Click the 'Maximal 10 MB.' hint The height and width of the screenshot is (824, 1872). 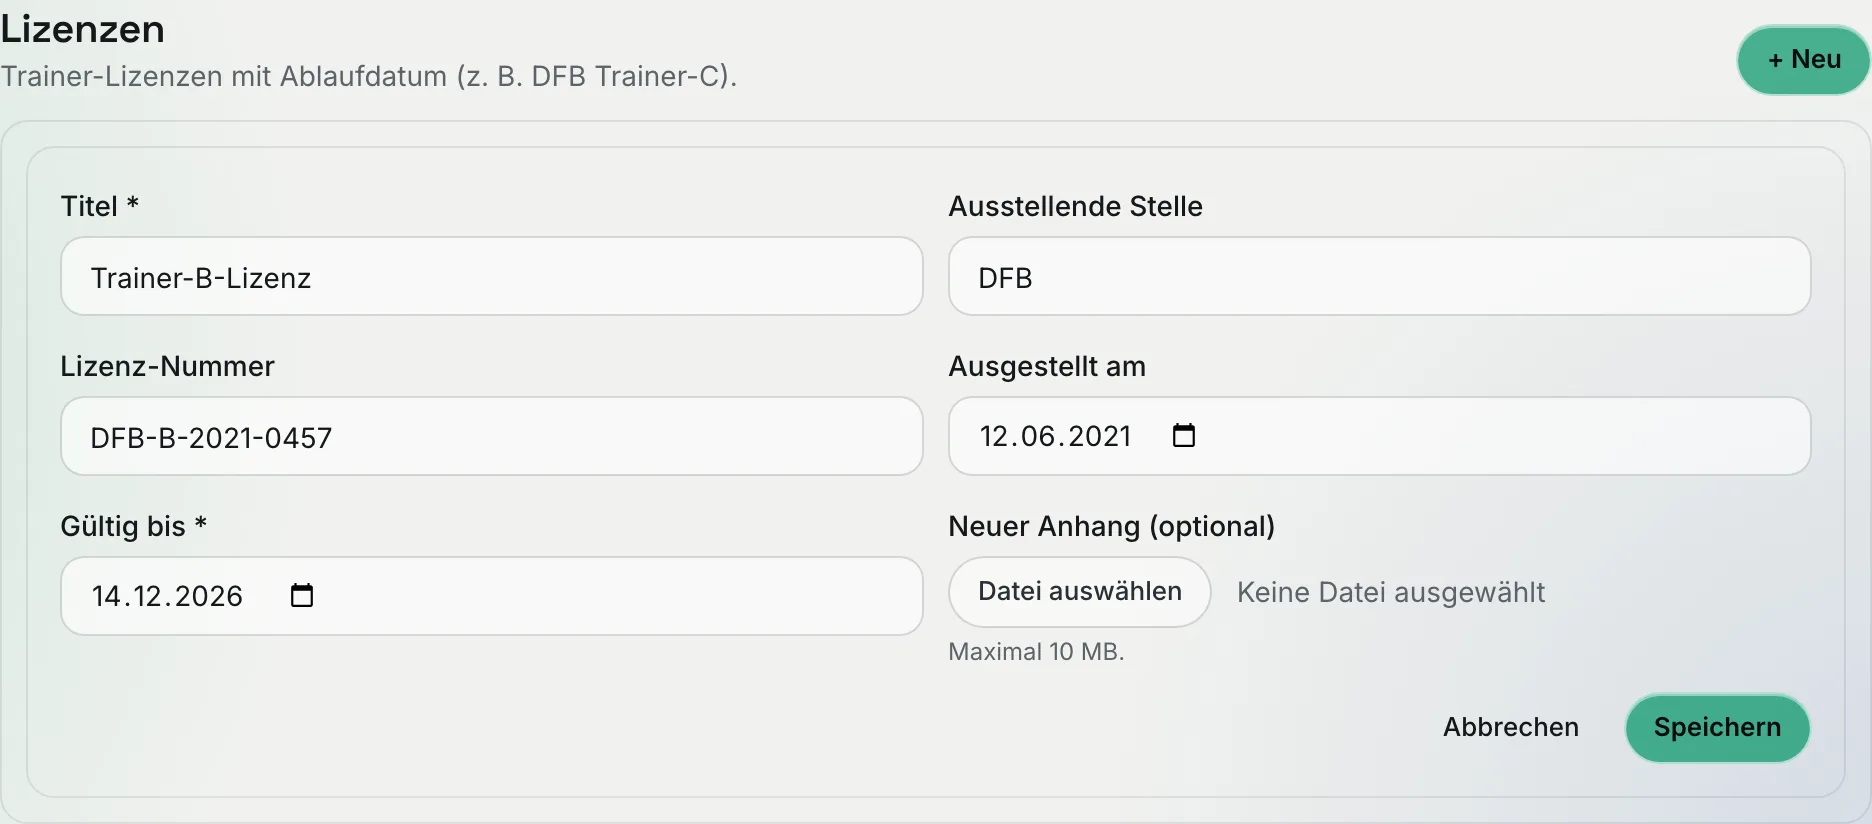1036,652
